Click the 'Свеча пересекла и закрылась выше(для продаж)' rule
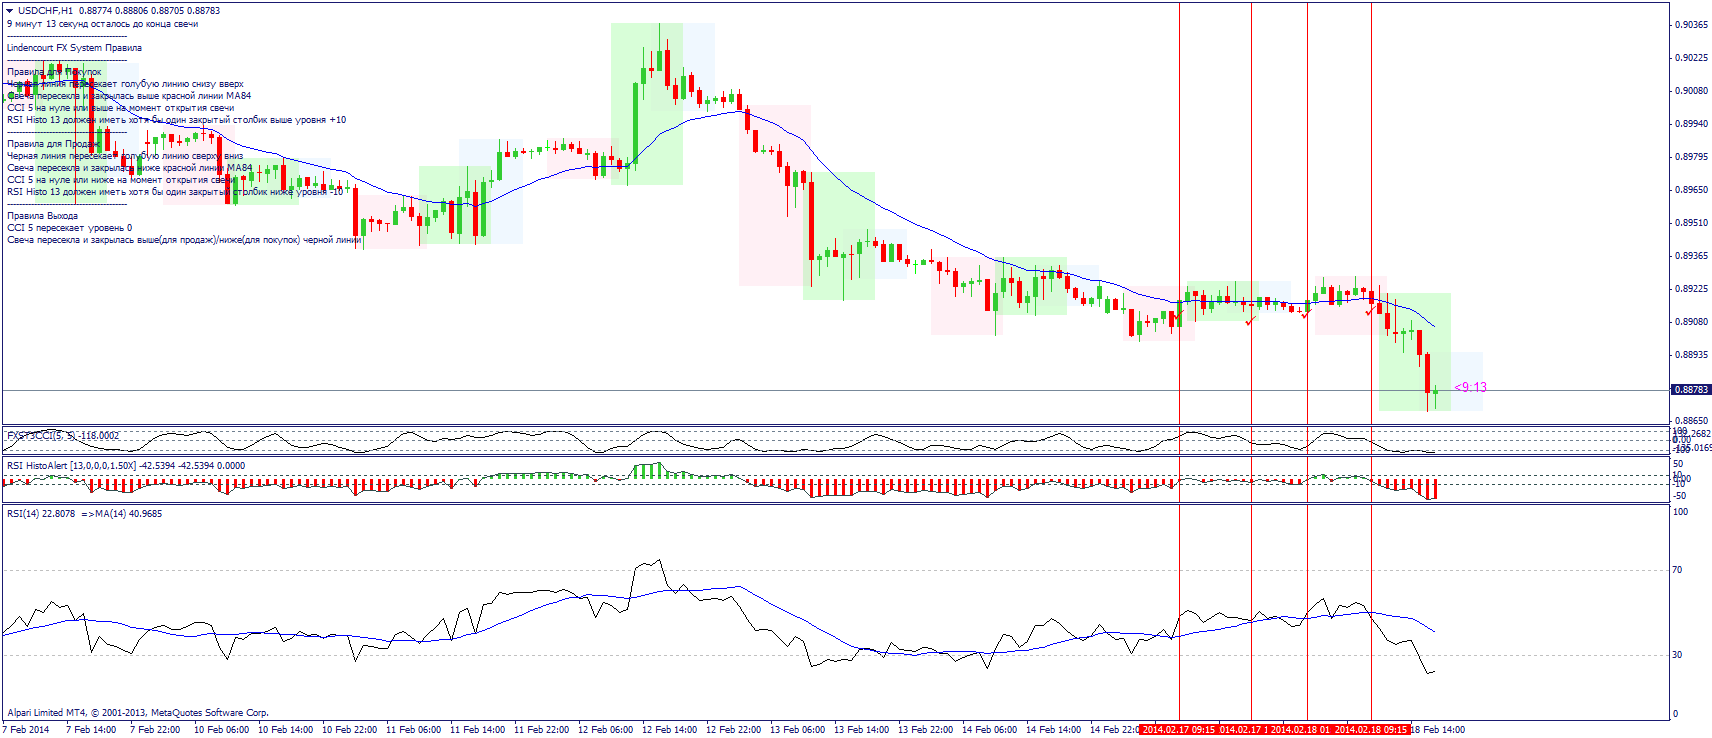This screenshot has height=738, width=1712. coord(184,240)
